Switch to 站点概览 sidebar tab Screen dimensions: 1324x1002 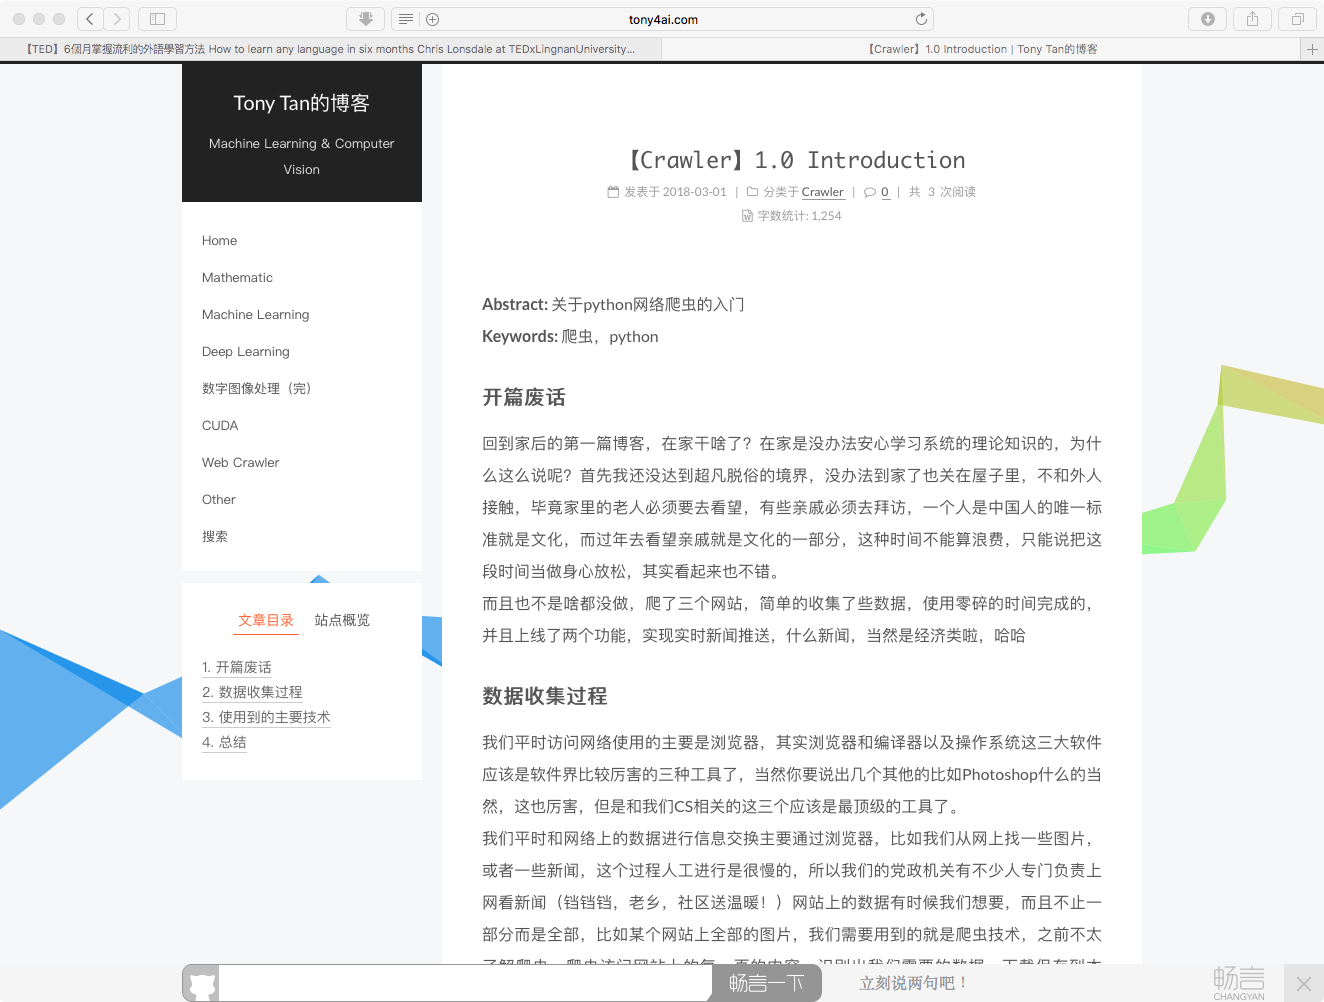point(342,620)
